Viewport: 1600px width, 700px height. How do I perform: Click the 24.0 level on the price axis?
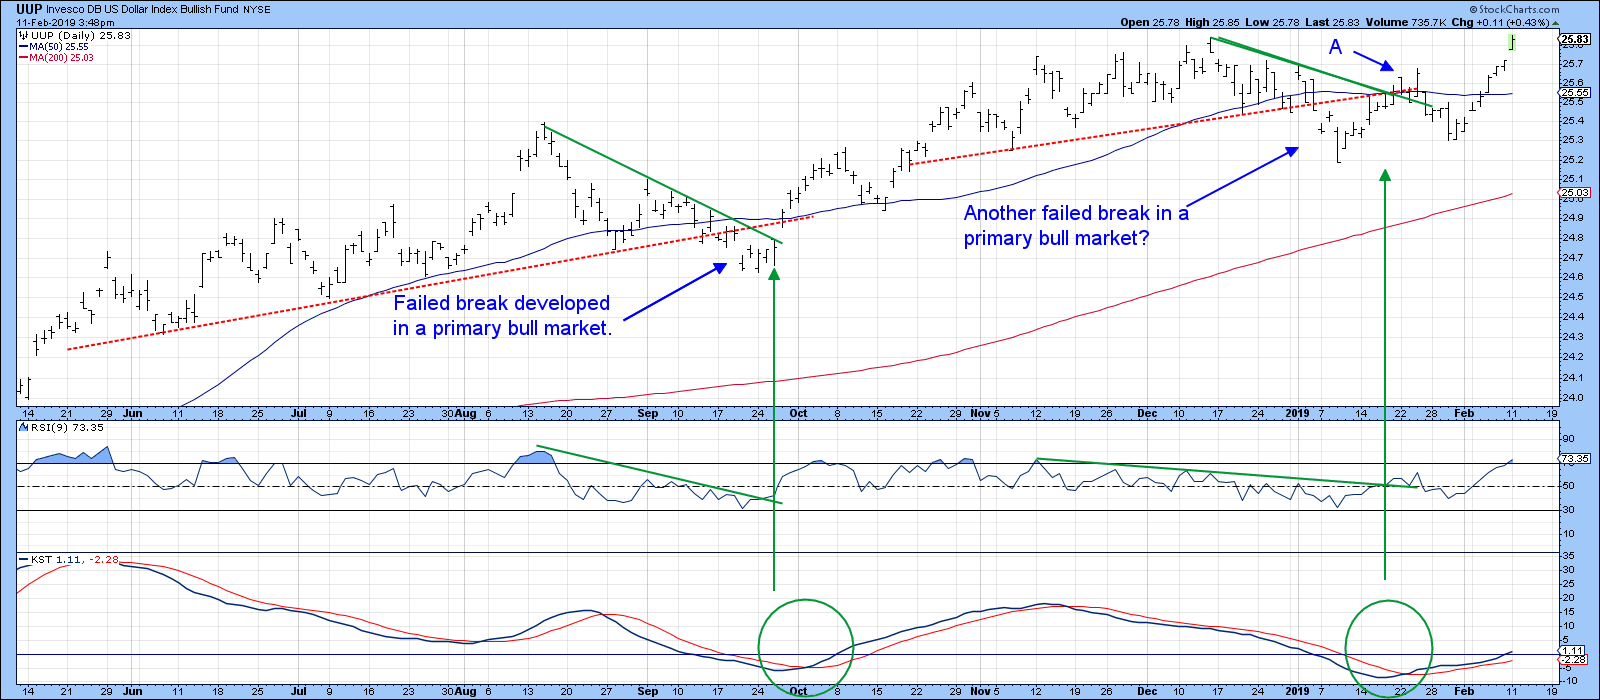(x=1573, y=397)
